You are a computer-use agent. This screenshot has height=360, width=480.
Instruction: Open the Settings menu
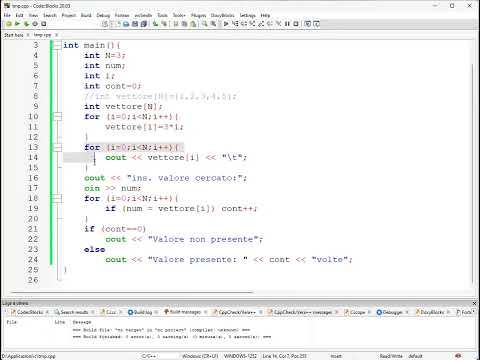(x=247, y=15)
